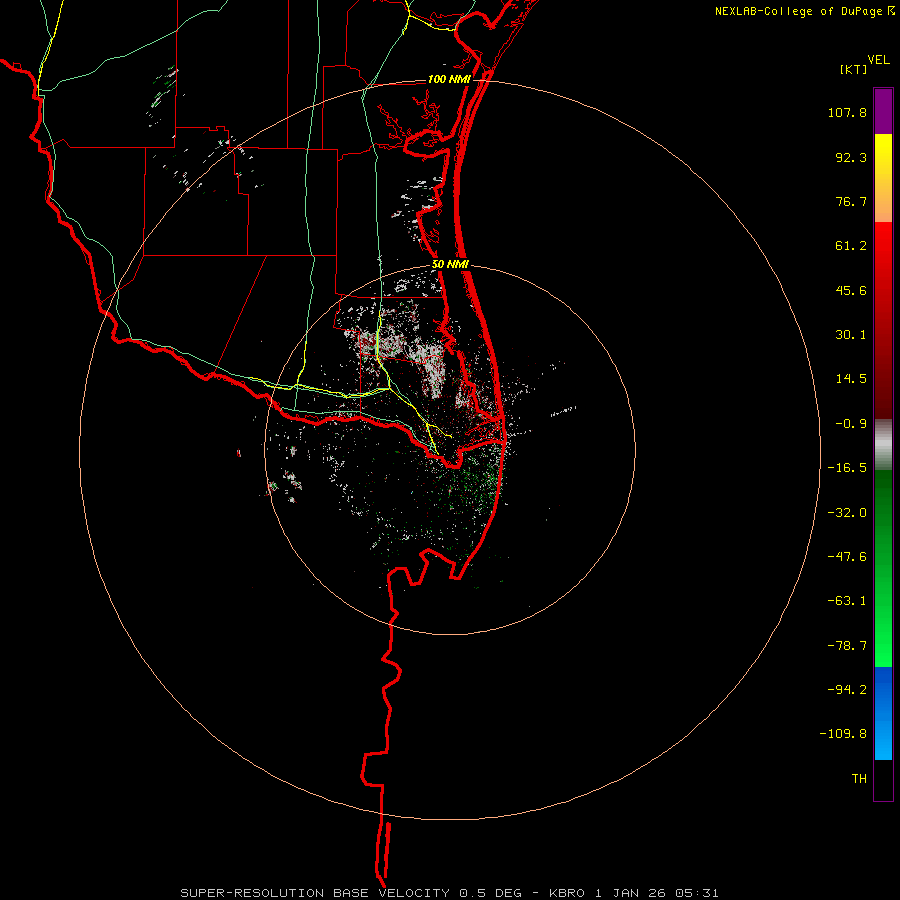The height and width of the screenshot is (900, 900).
Task: Click the NEXLAB-College of DuPage credit text
Action: (798, 11)
